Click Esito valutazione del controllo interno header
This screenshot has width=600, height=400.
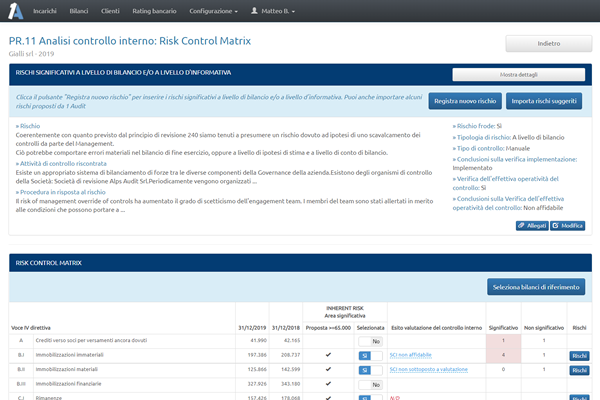436,328
